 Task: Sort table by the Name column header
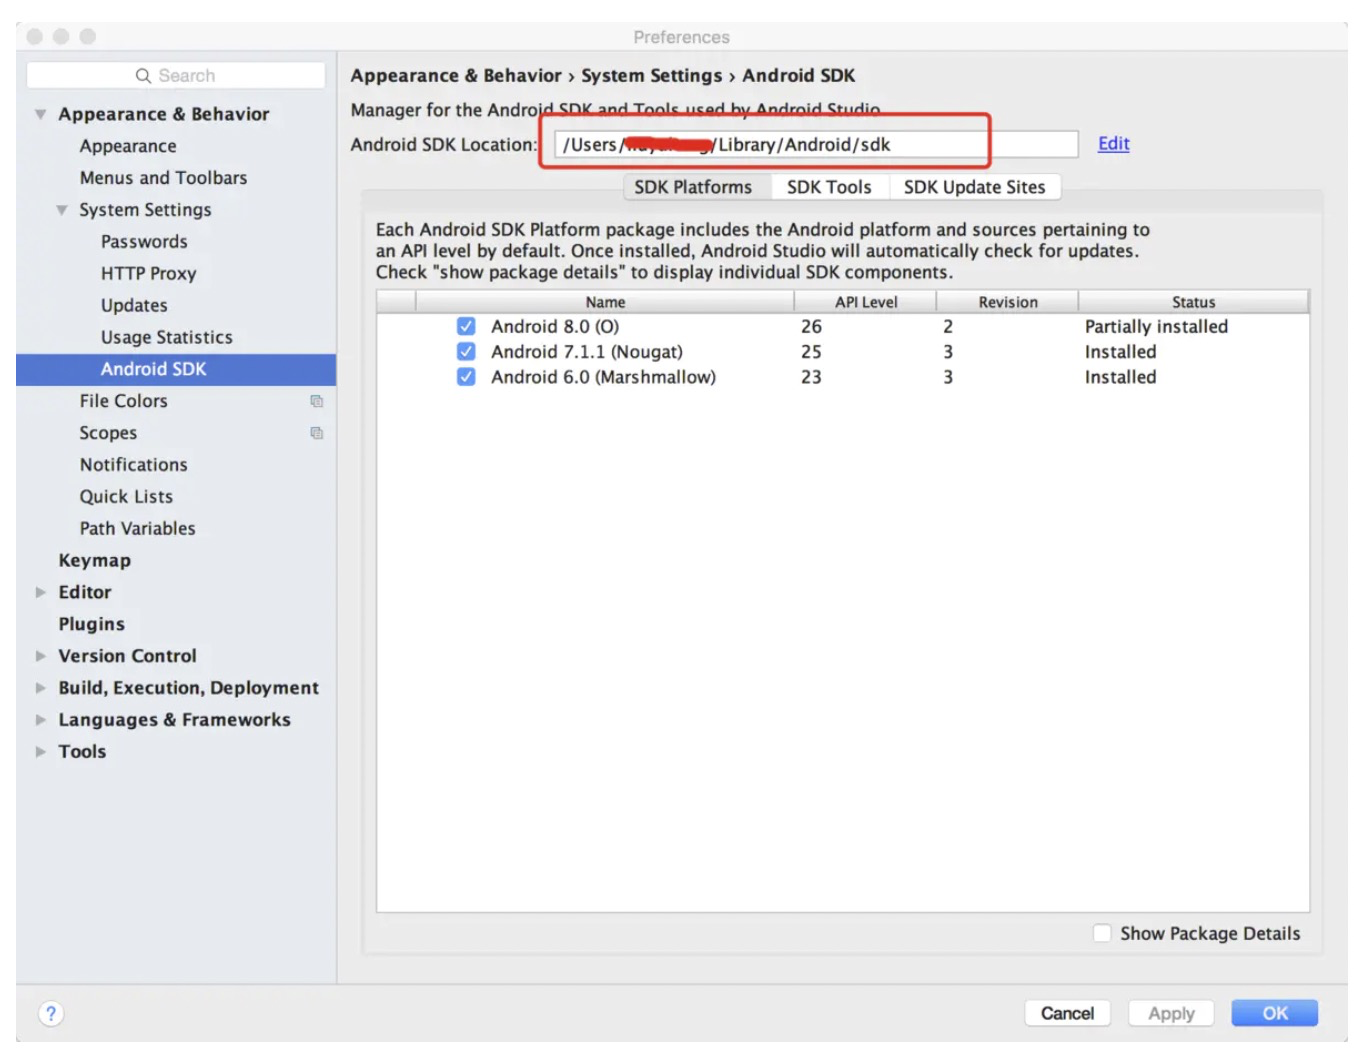(x=605, y=302)
